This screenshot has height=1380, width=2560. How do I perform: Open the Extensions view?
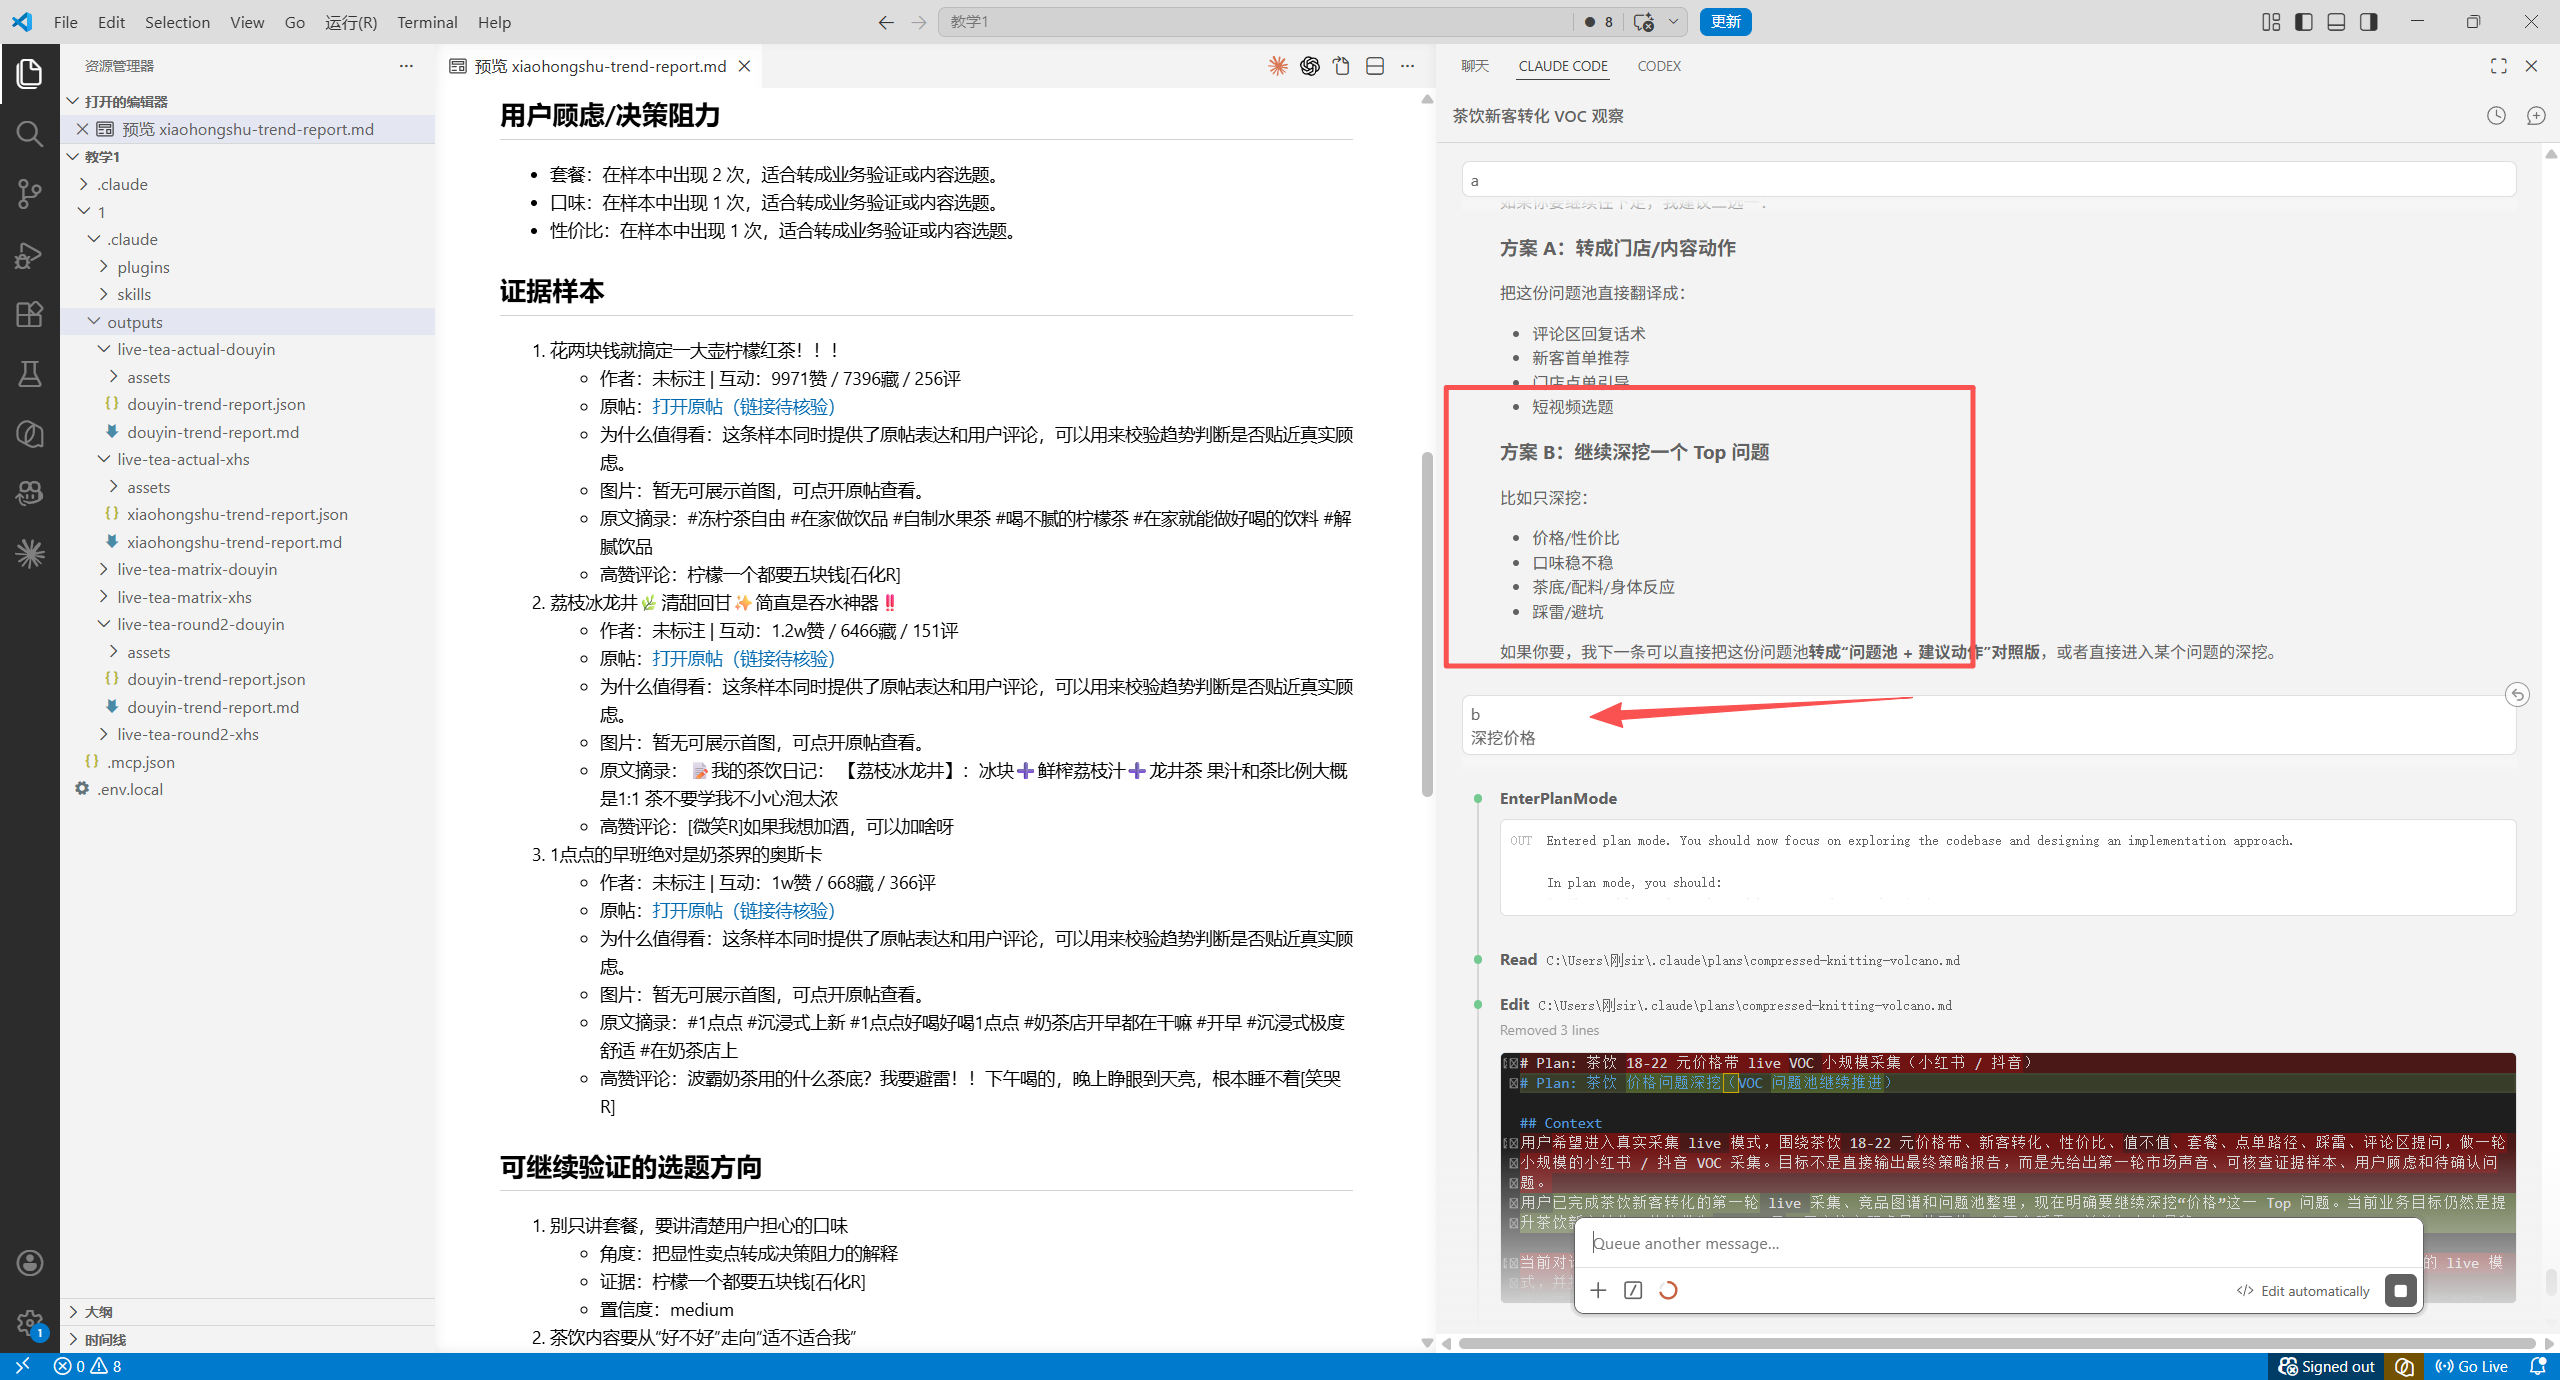[x=30, y=314]
